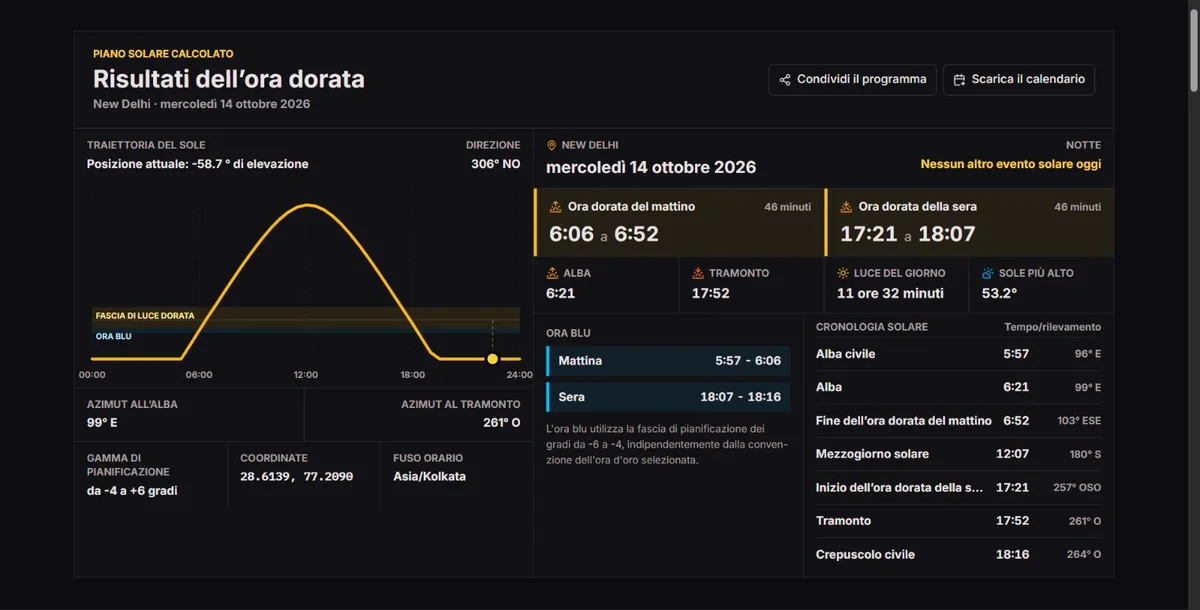Click the TRAMONTO sunset icon
This screenshot has width=1200, height=610.
(698, 273)
